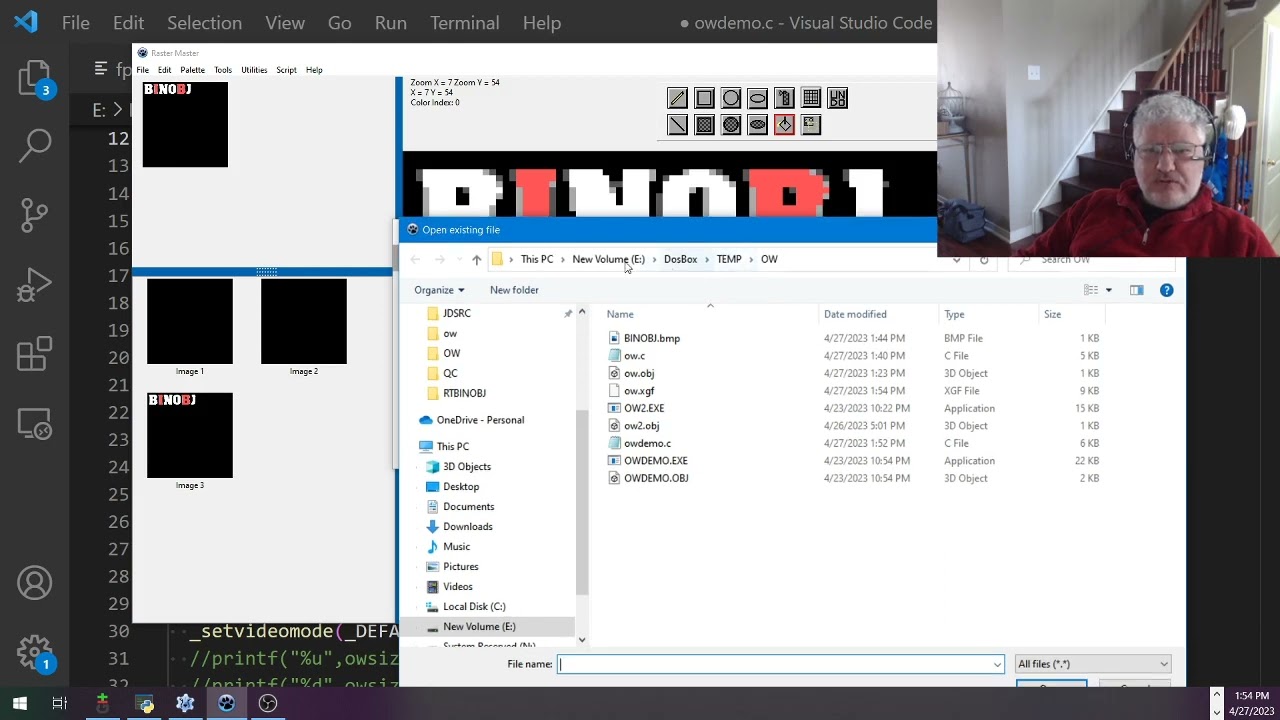The image size is (1280, 720).
Task: Select the spray can tool
Action: point(784,98)
